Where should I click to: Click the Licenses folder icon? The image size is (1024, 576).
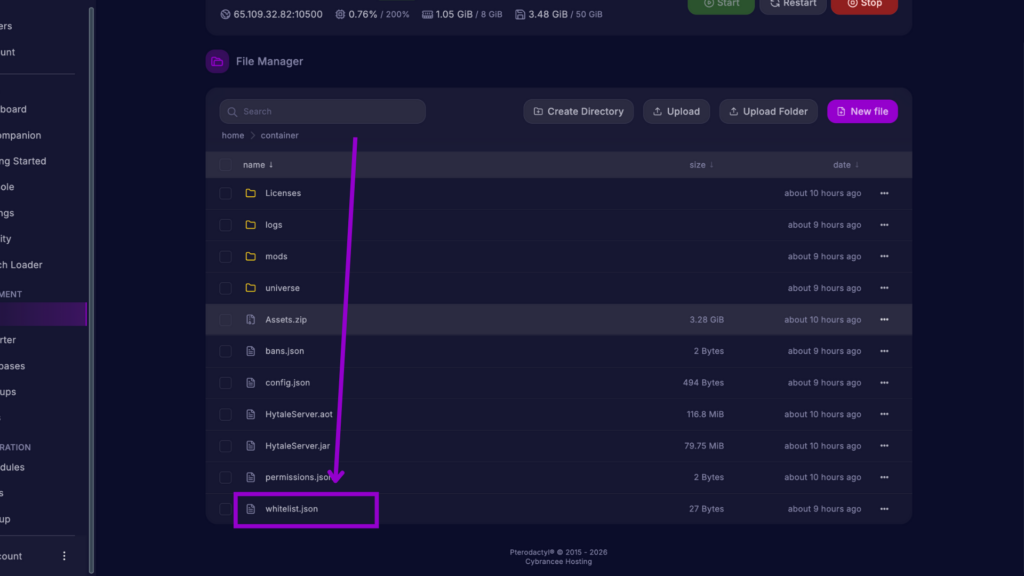pos(251,193)
